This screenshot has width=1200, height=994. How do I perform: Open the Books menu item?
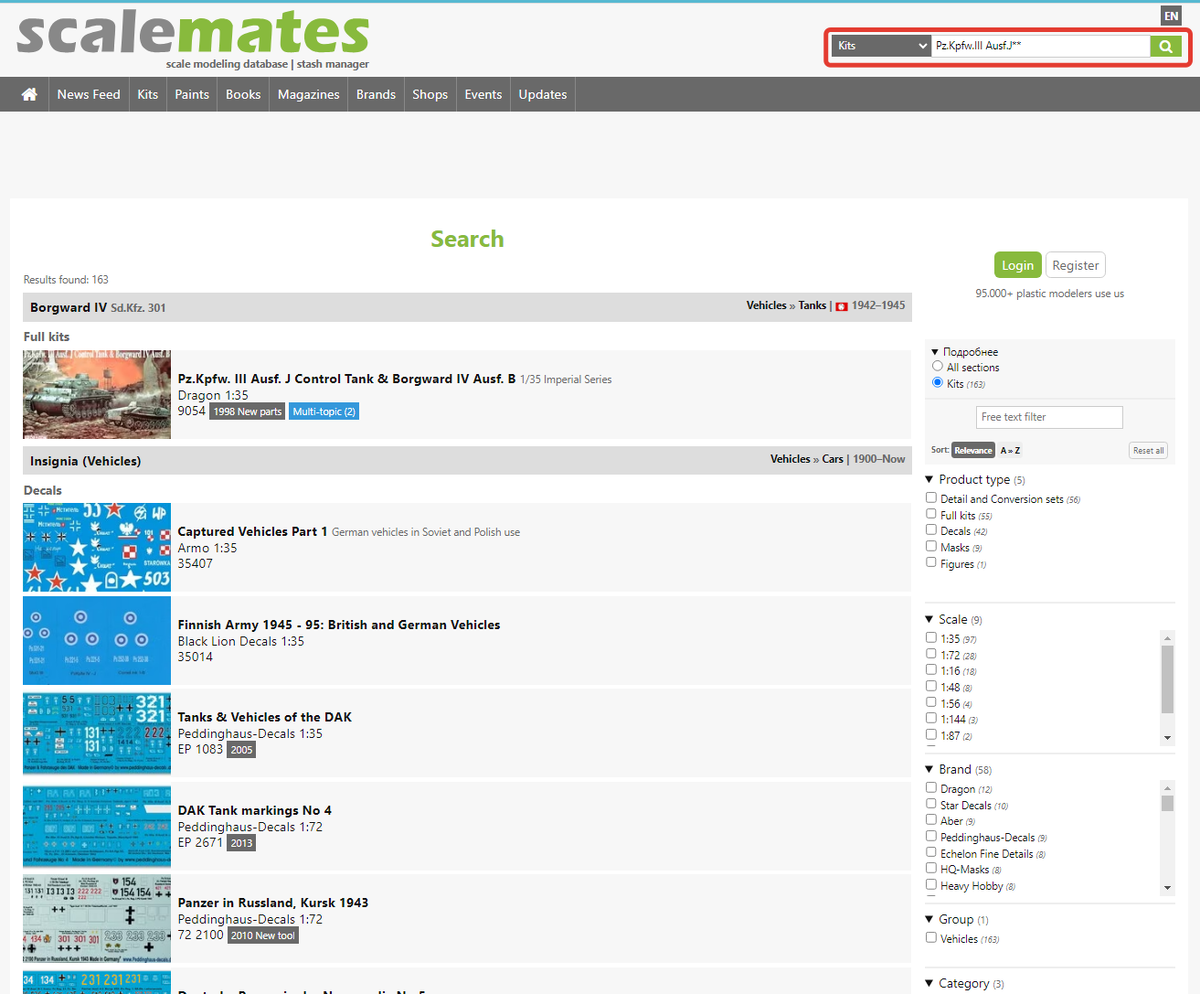pos(243,94)
